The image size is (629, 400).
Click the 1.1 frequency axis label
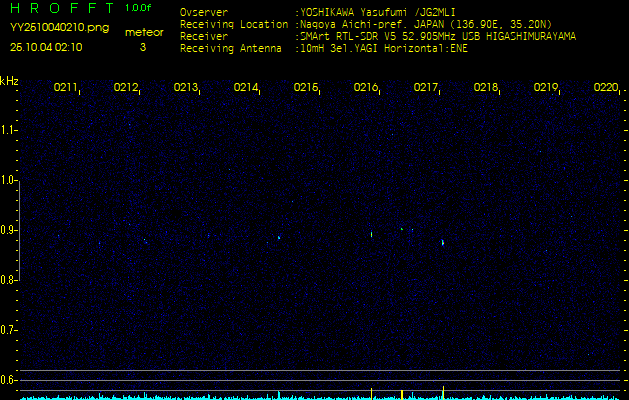click(x=9, y=130)
